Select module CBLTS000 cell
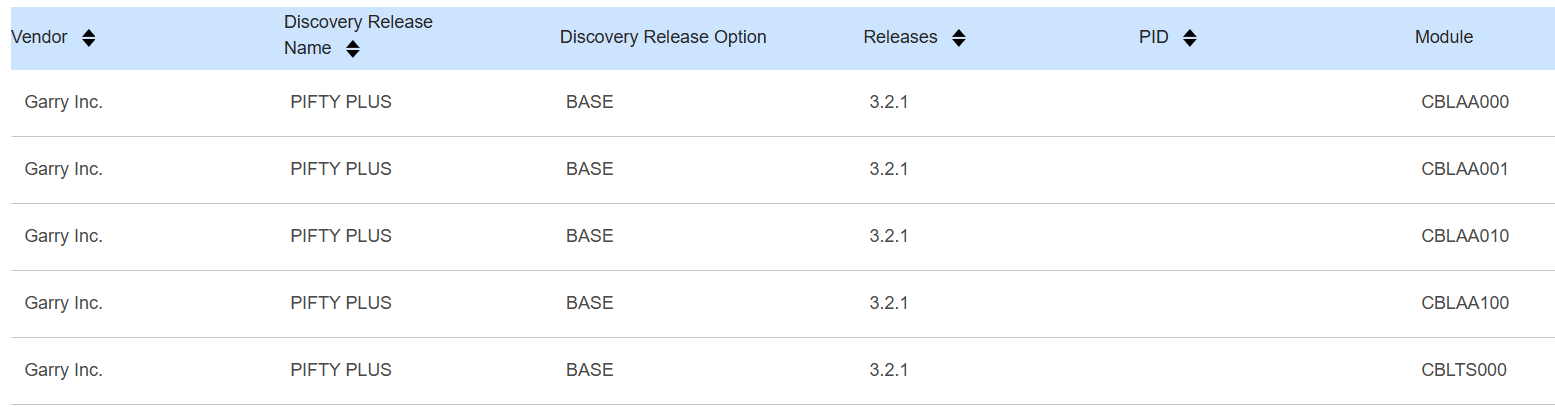The width and height of the screenshot is (1555, 407). click(1463, 370)
